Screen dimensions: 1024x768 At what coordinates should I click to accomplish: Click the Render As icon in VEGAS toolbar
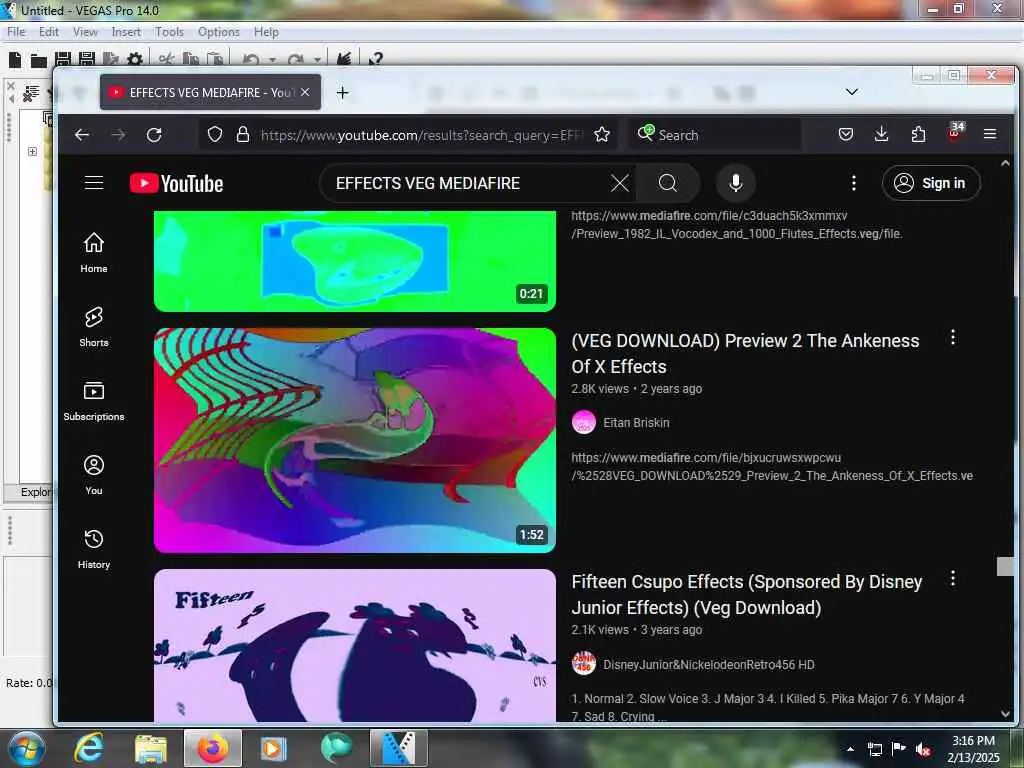[x=110, y=60]
